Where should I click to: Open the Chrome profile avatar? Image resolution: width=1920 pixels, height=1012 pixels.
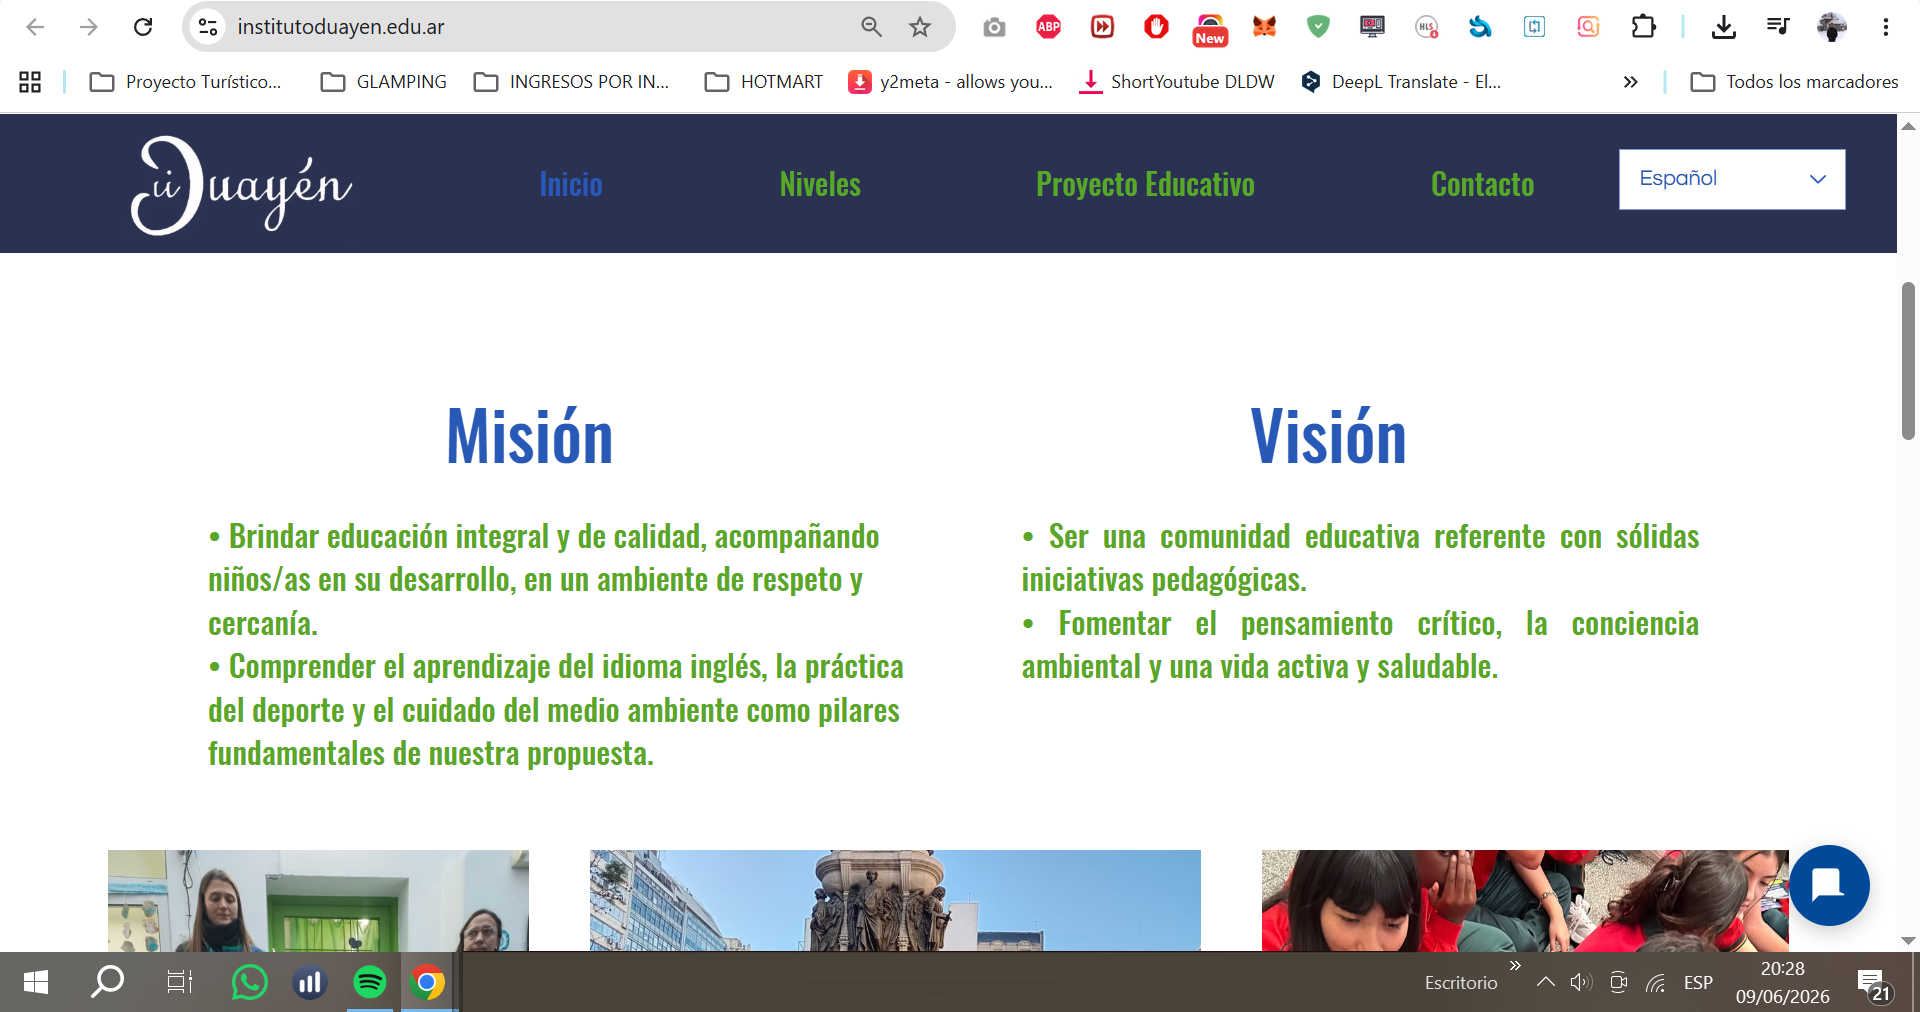click(1832, 27)
